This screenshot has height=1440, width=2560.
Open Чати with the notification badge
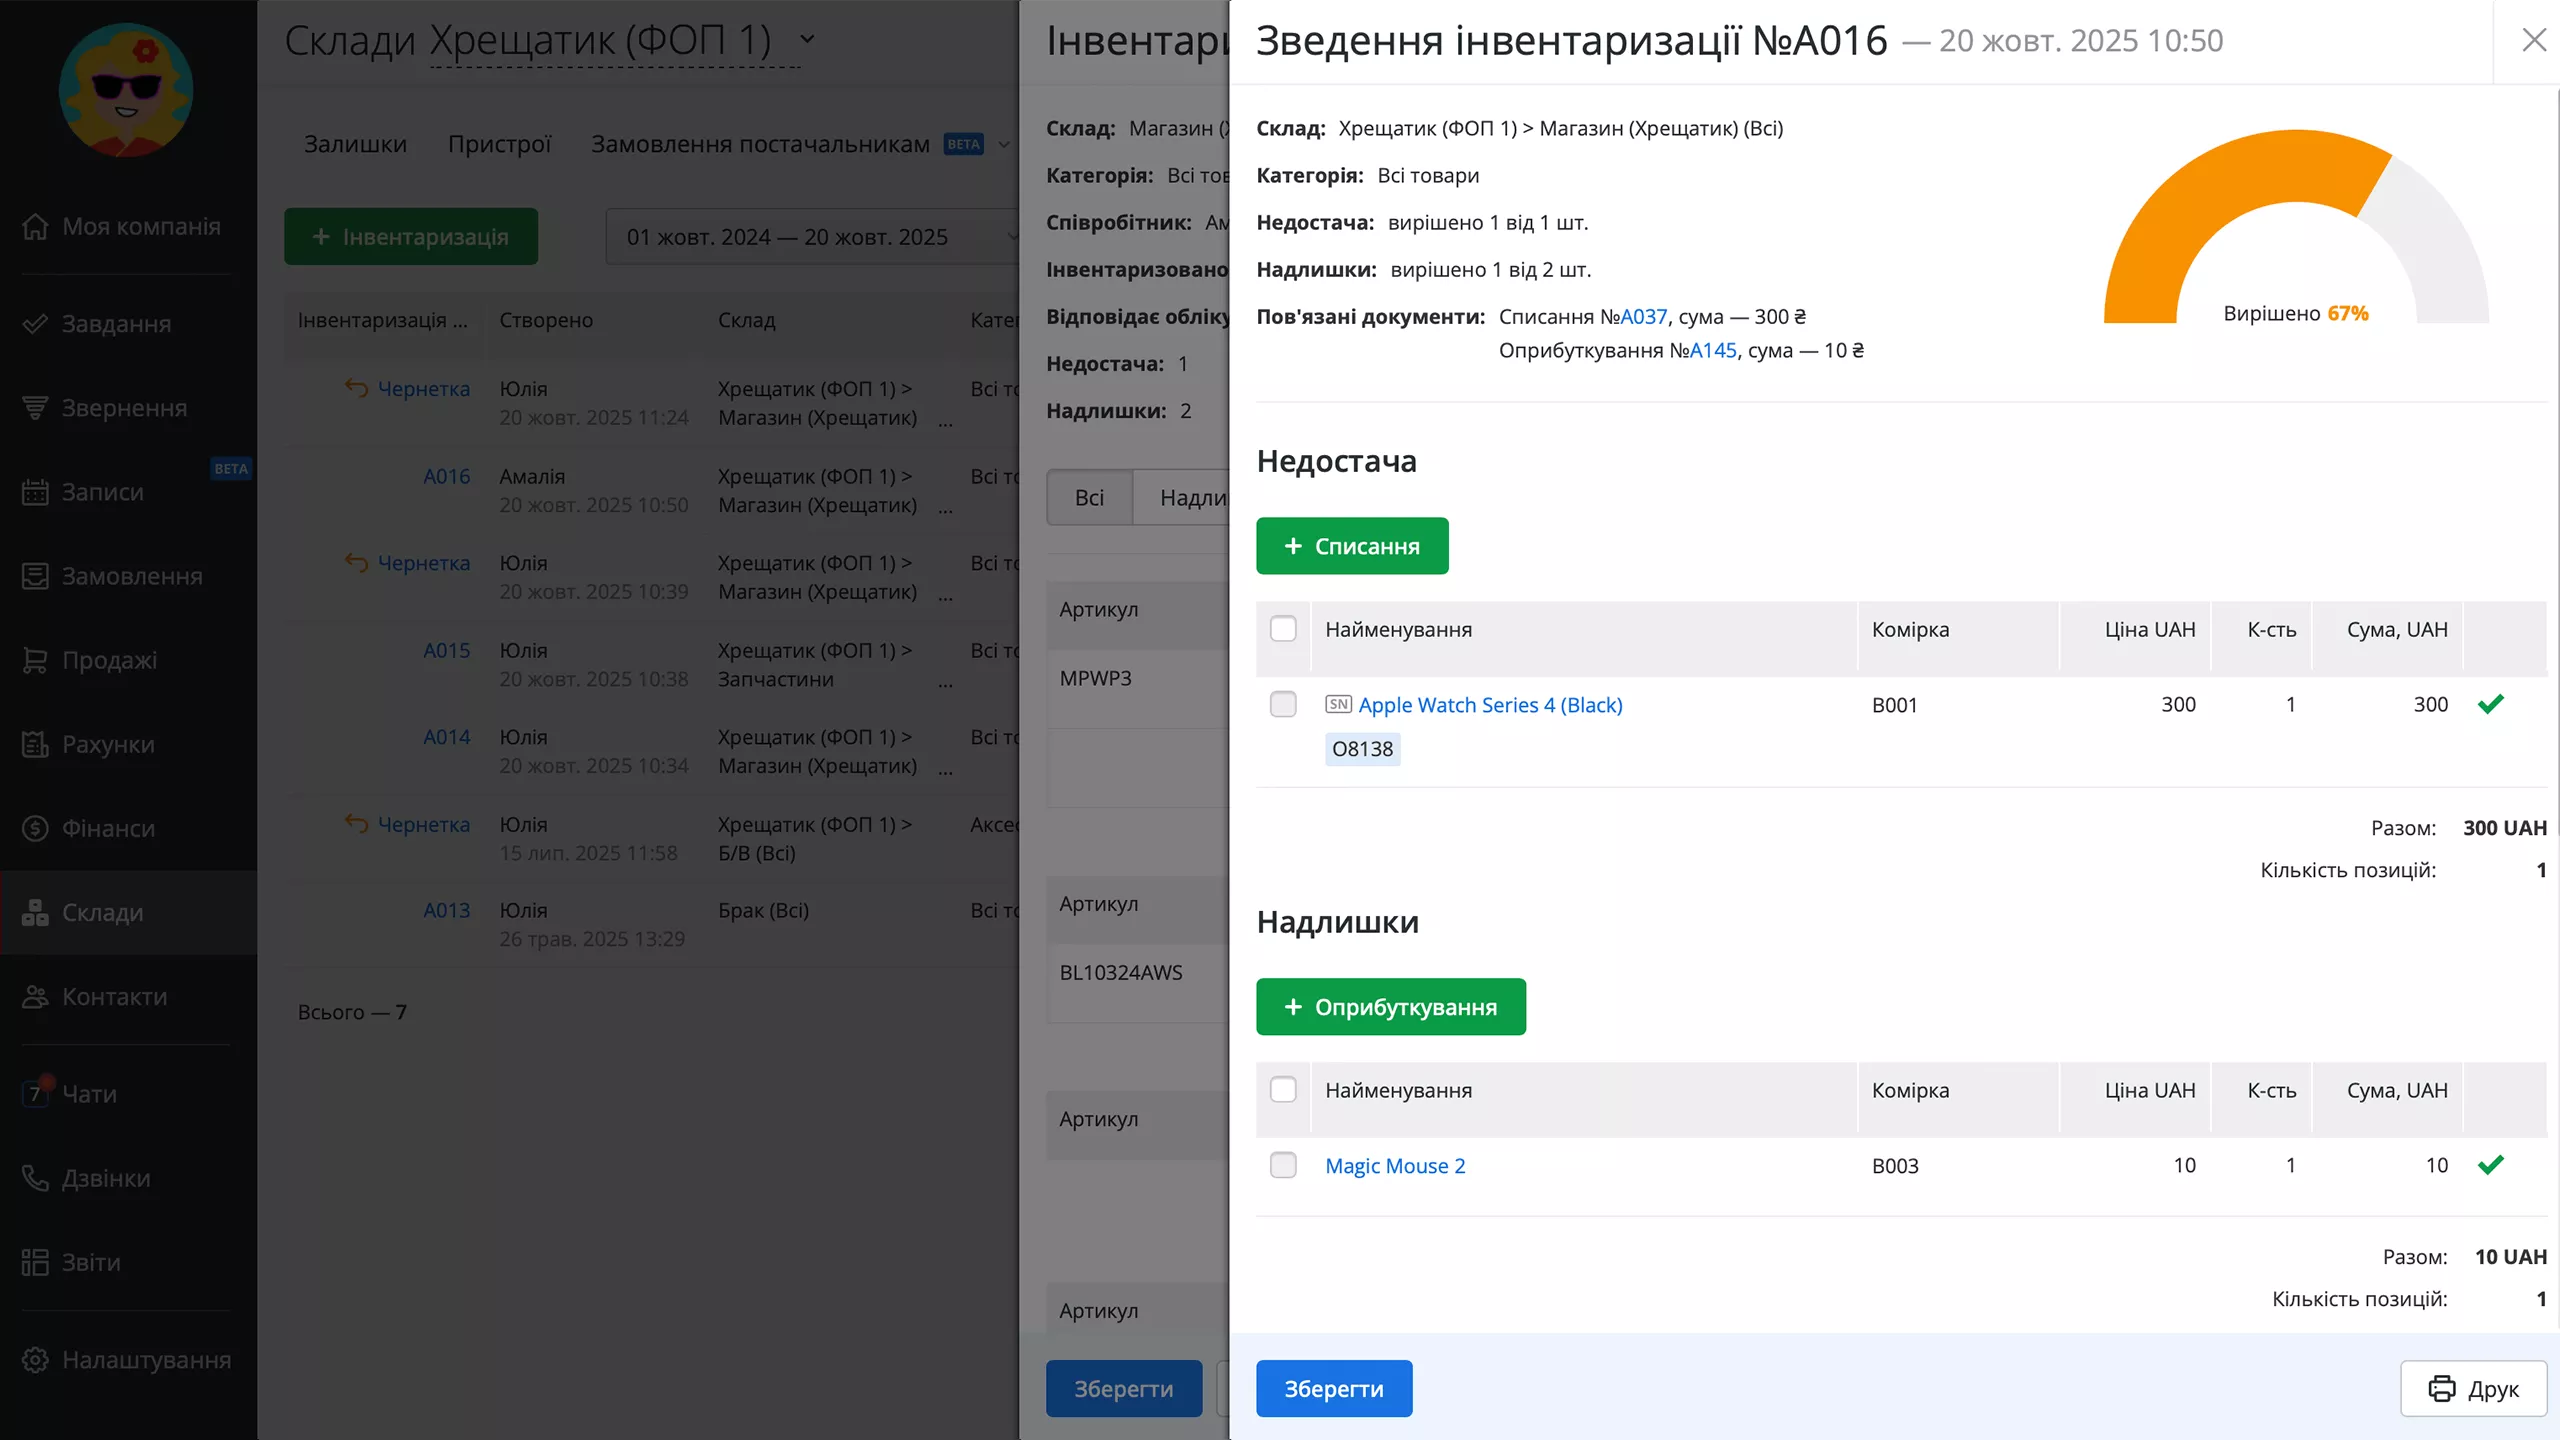pos(88,1094)
